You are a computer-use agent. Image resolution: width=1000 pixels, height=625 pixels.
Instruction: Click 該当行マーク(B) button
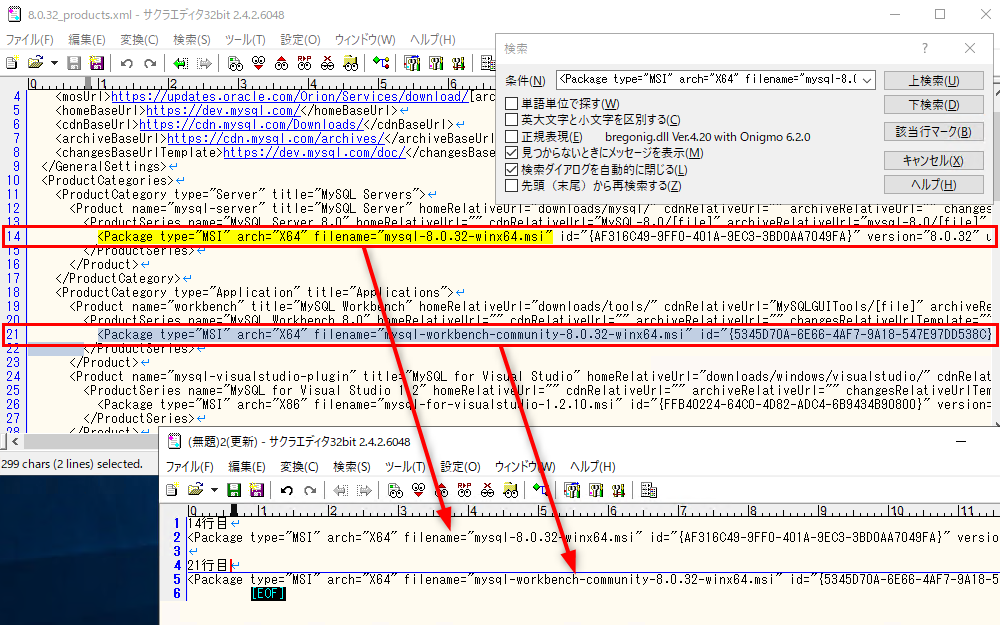934,131
